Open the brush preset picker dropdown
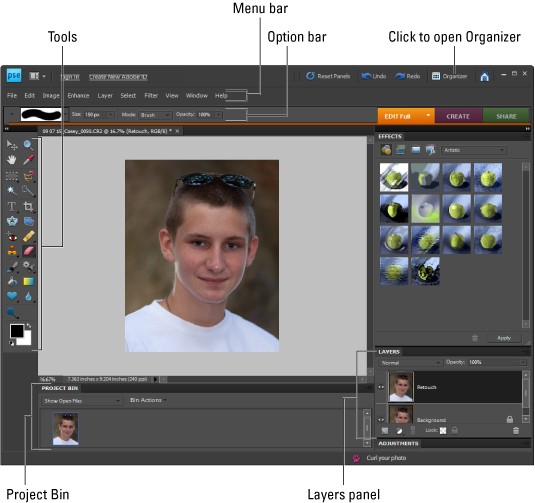The width and height of the screenshot is (535, 503). pos(66,115)
